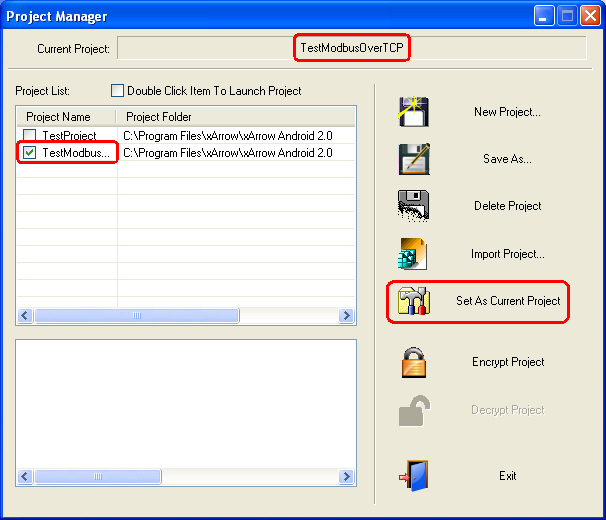Set As Current Project label click
This screenshot has width=606, height=520.
click(x=508, y=301)
